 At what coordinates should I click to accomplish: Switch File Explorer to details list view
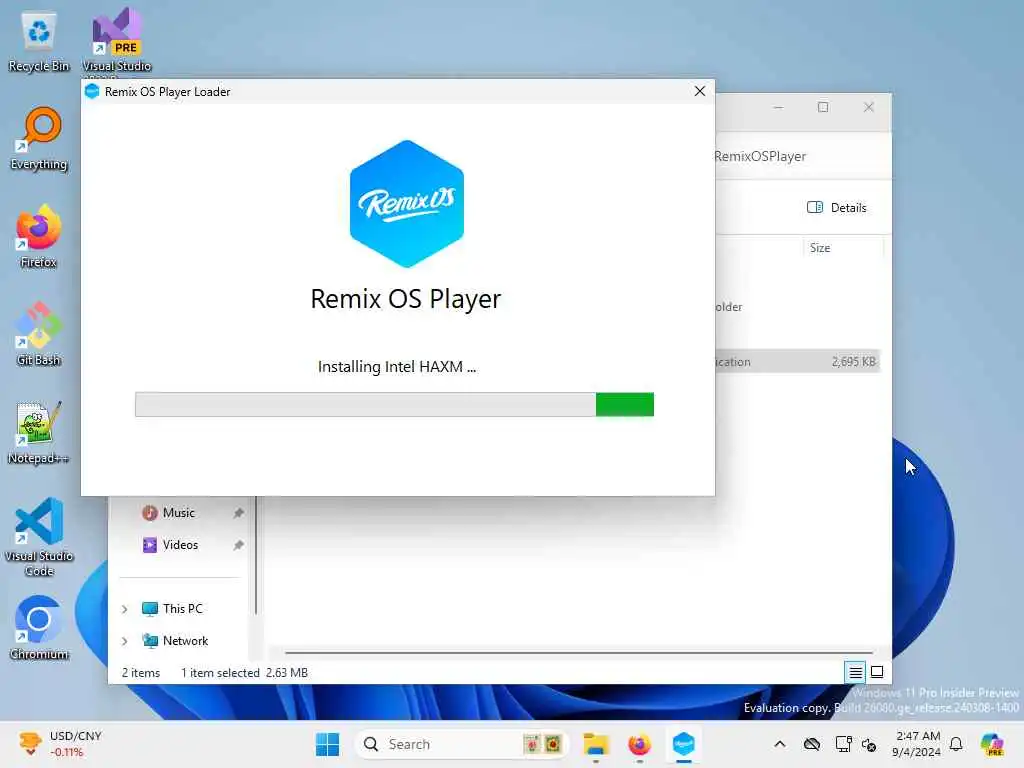(855, 671)
